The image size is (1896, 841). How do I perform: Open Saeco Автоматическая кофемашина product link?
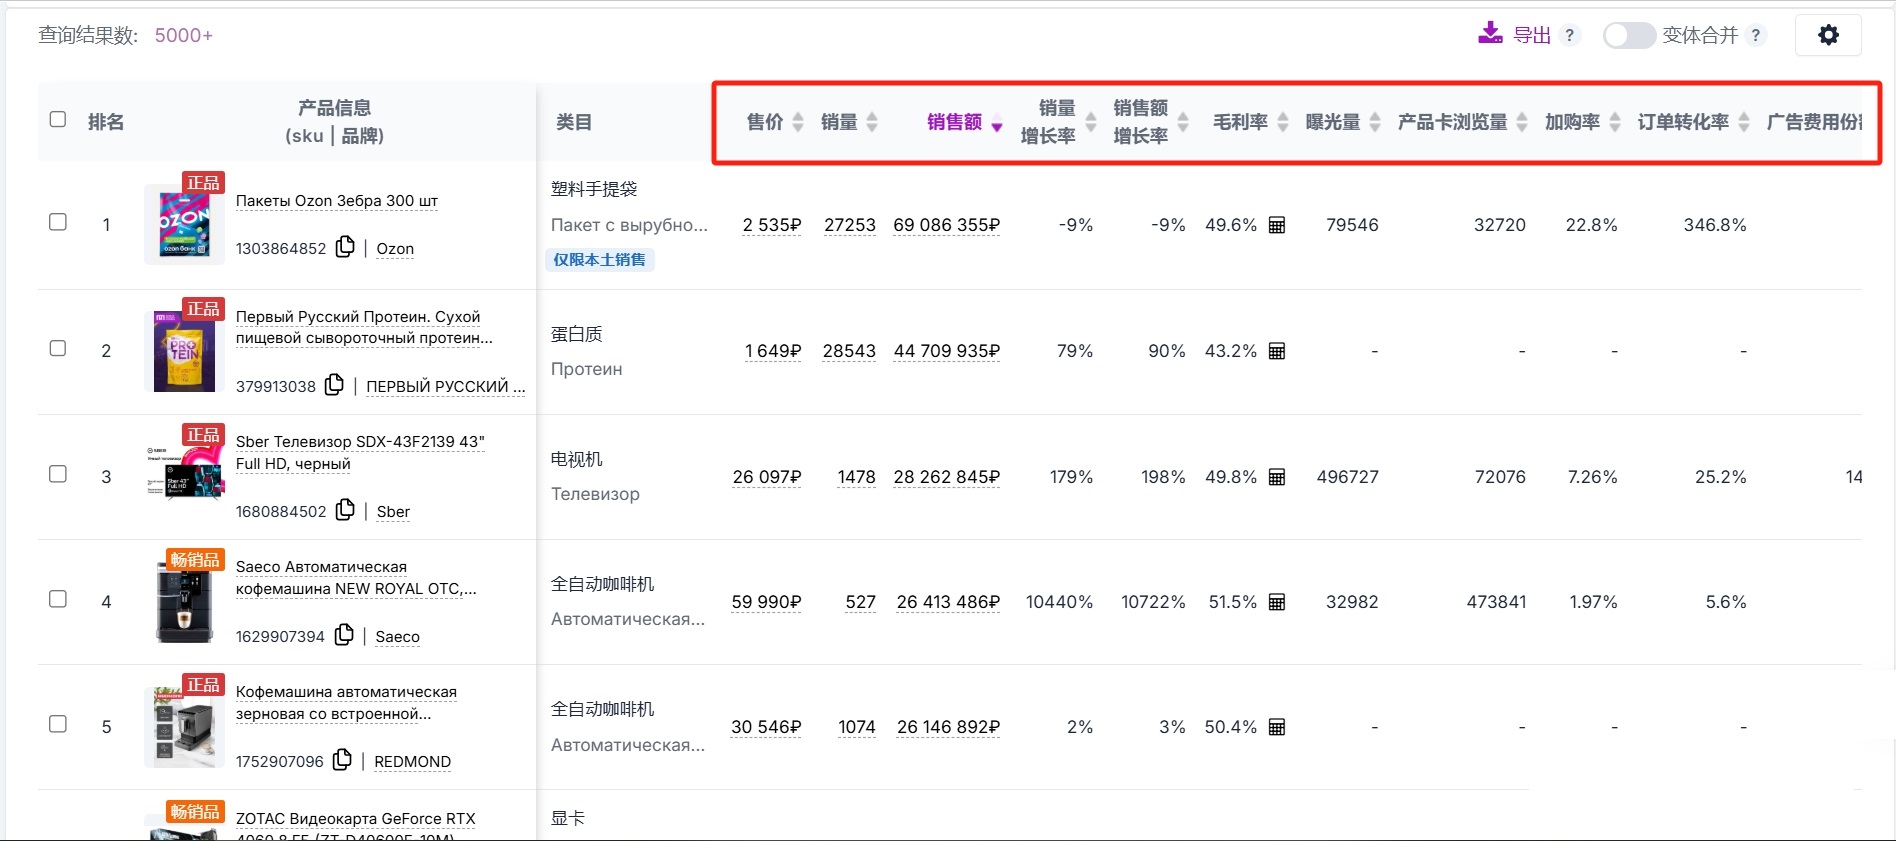[x=356, y=578]
